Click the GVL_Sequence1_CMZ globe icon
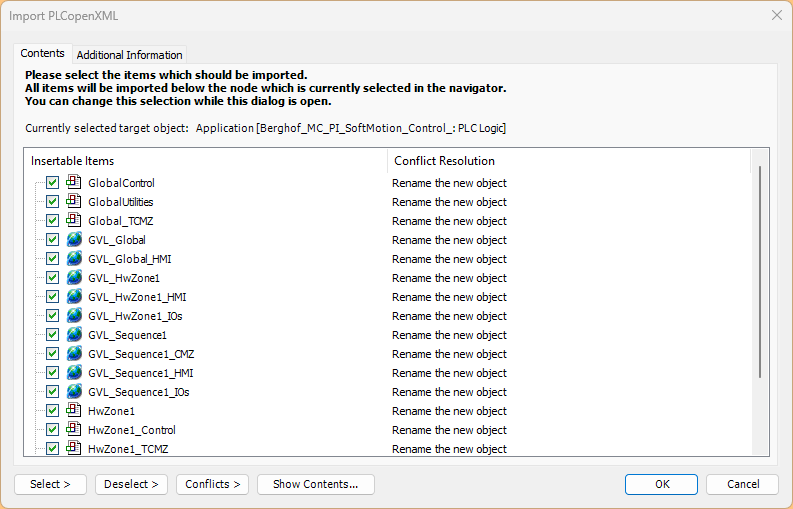This screenshot has width=793, height=509. click(x=74, y=353)
